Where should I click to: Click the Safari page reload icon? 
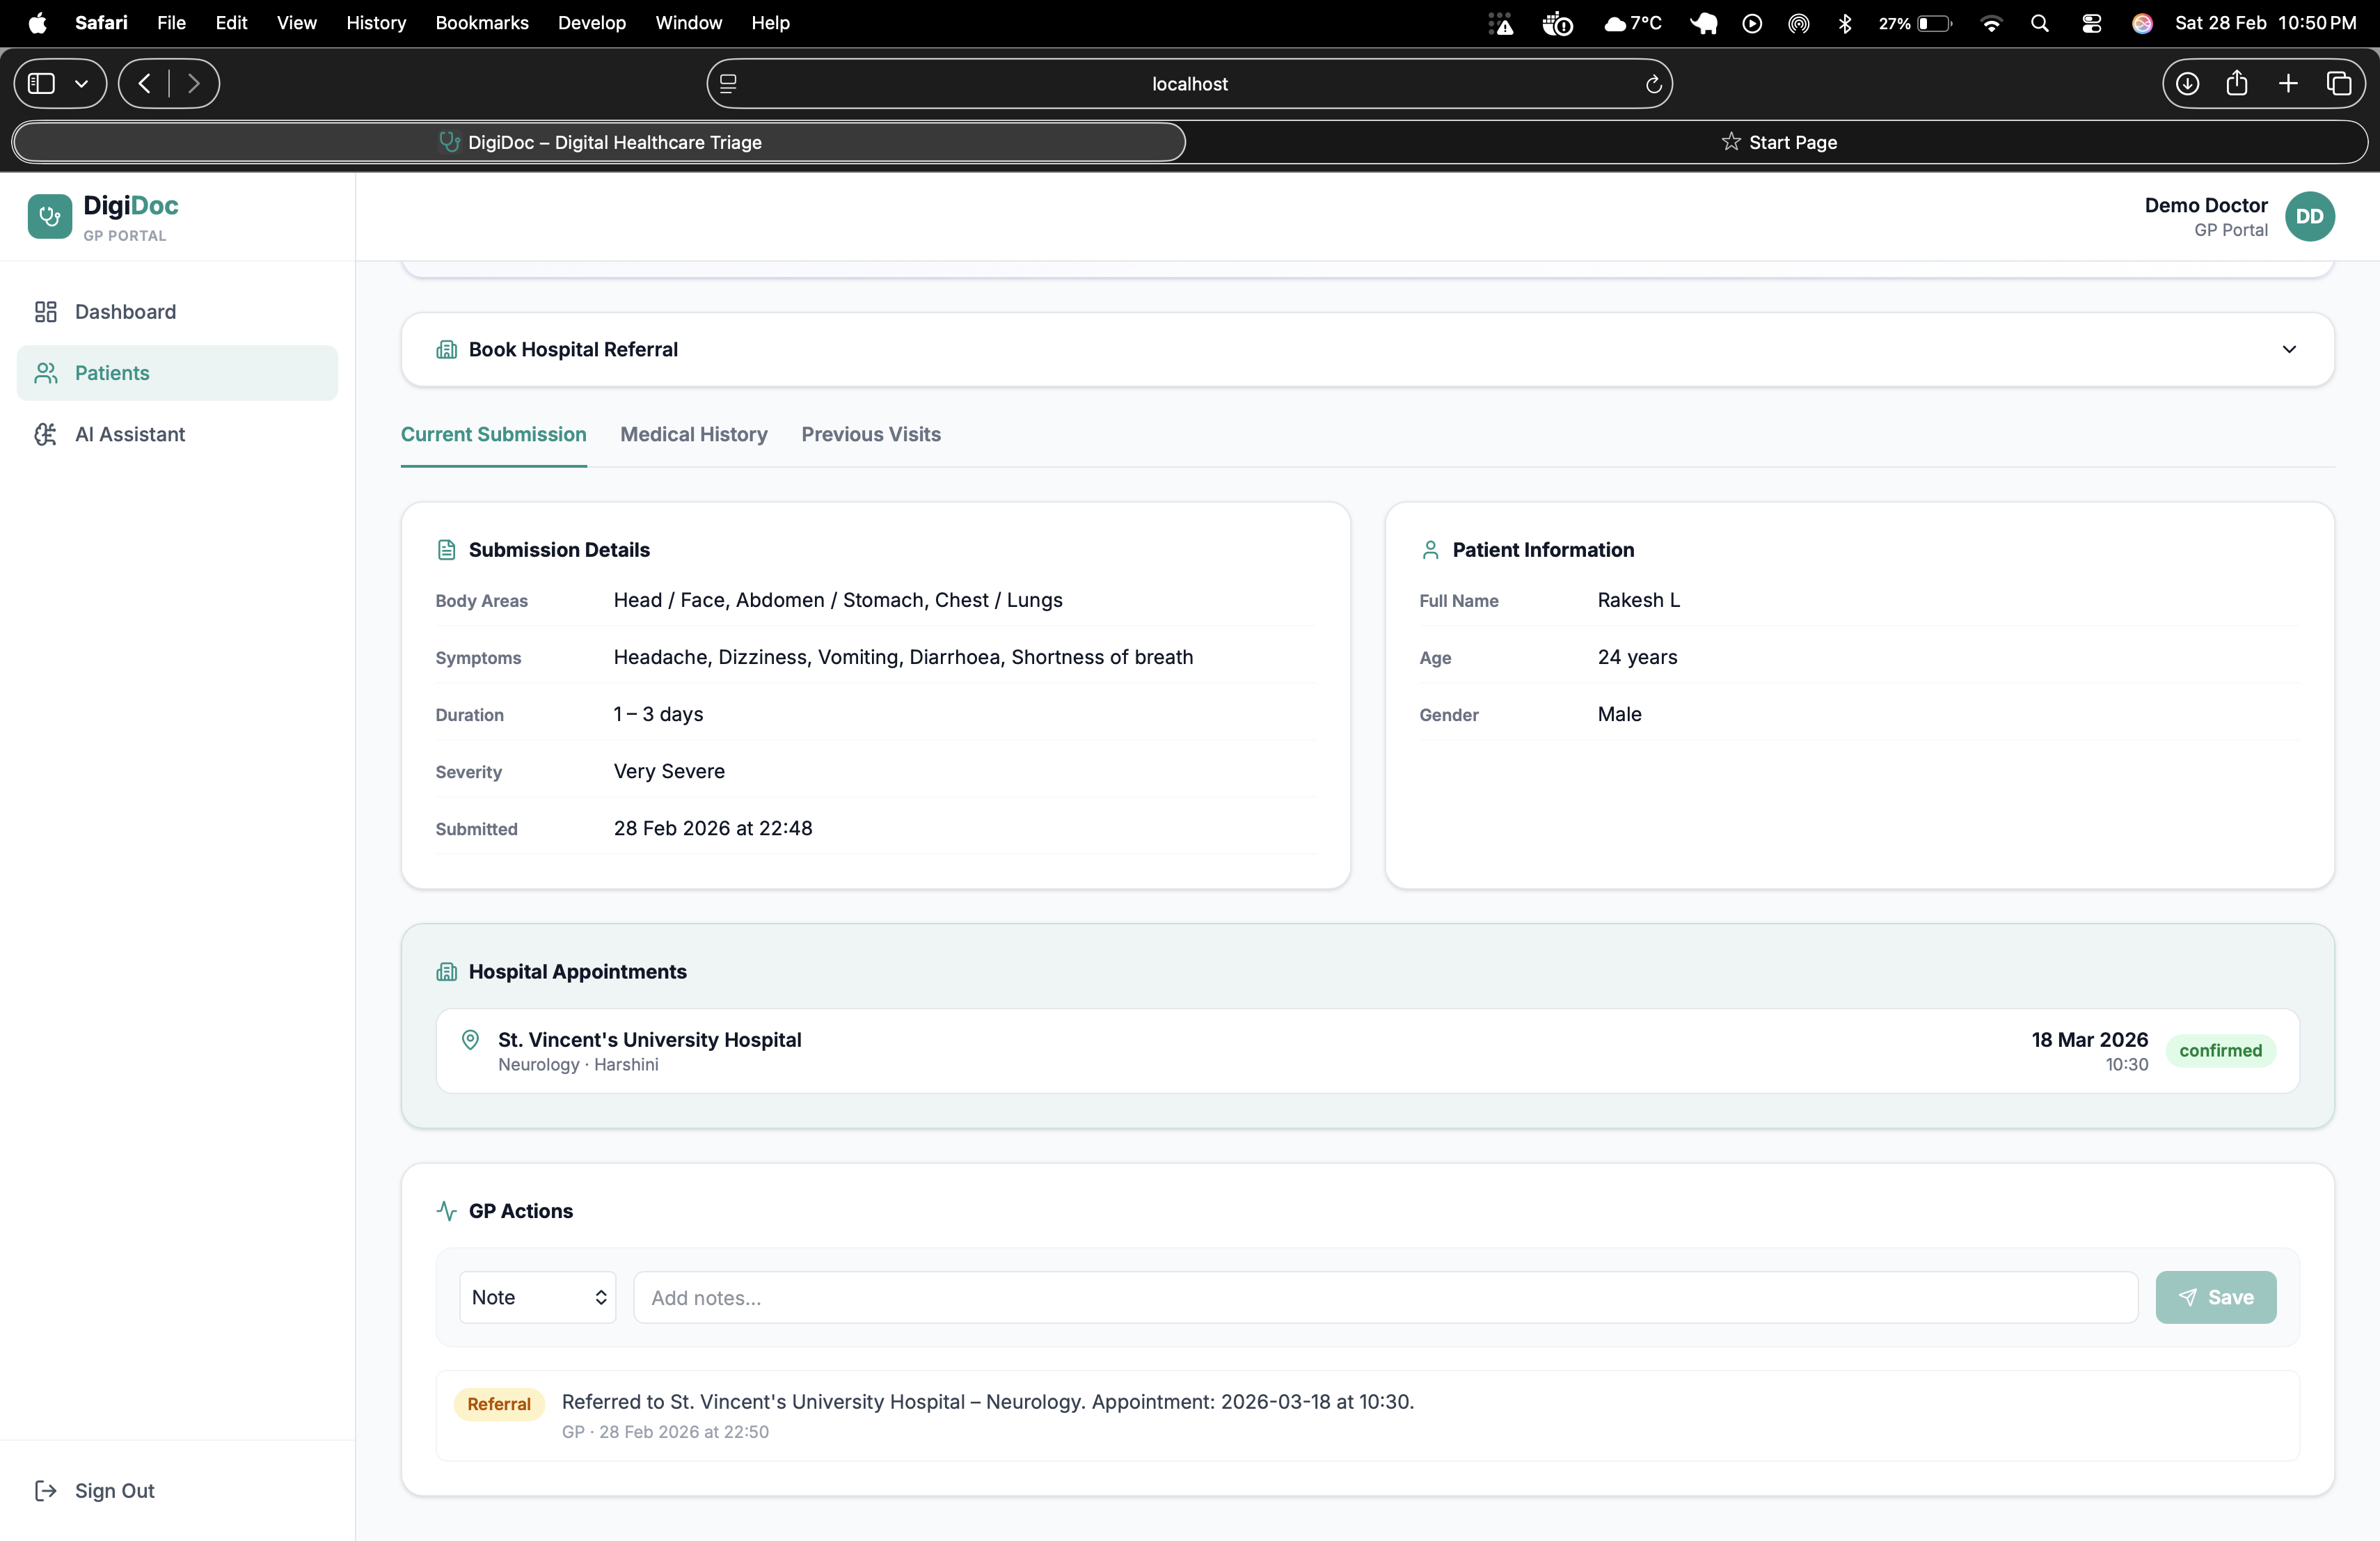(1653, 84)
